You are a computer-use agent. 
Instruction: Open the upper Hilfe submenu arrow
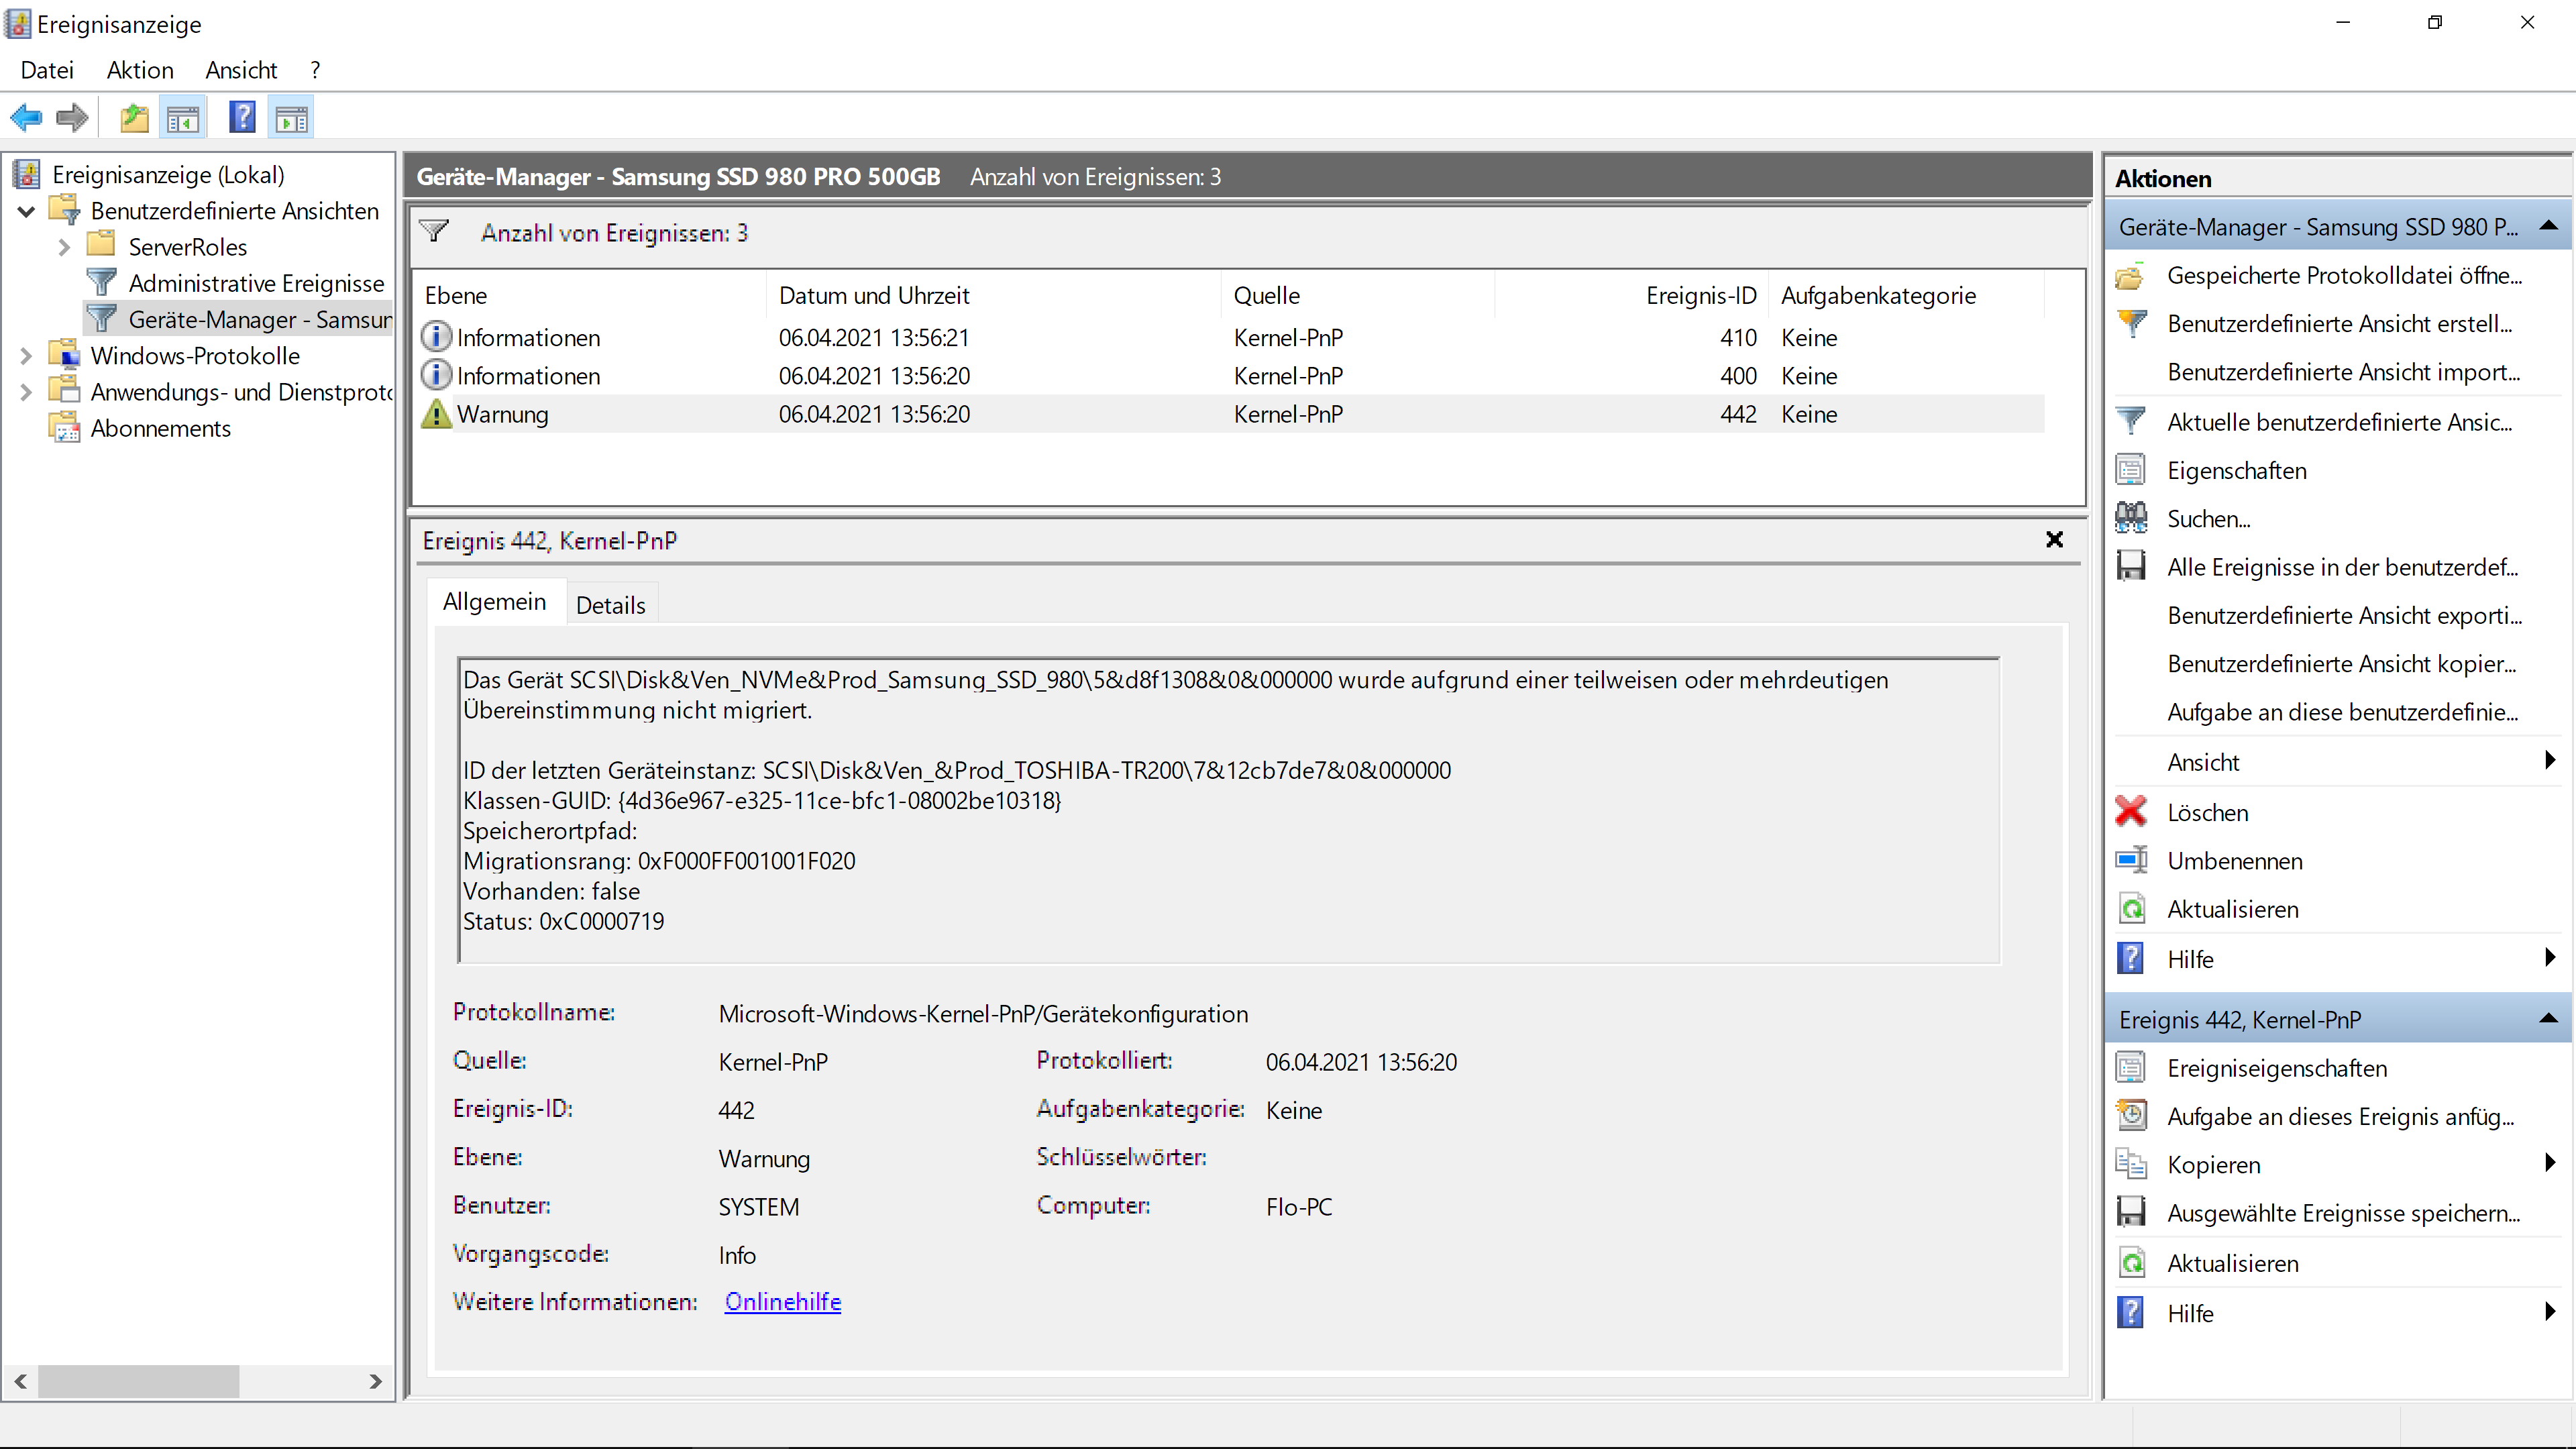click(x=2550, y=958)
